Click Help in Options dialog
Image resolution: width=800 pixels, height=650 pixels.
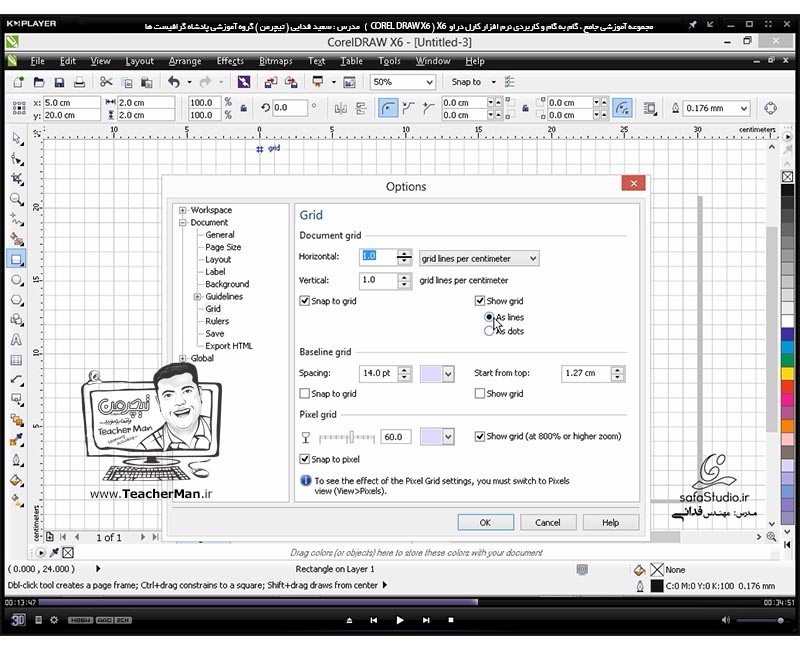click(x=610, y=522)
